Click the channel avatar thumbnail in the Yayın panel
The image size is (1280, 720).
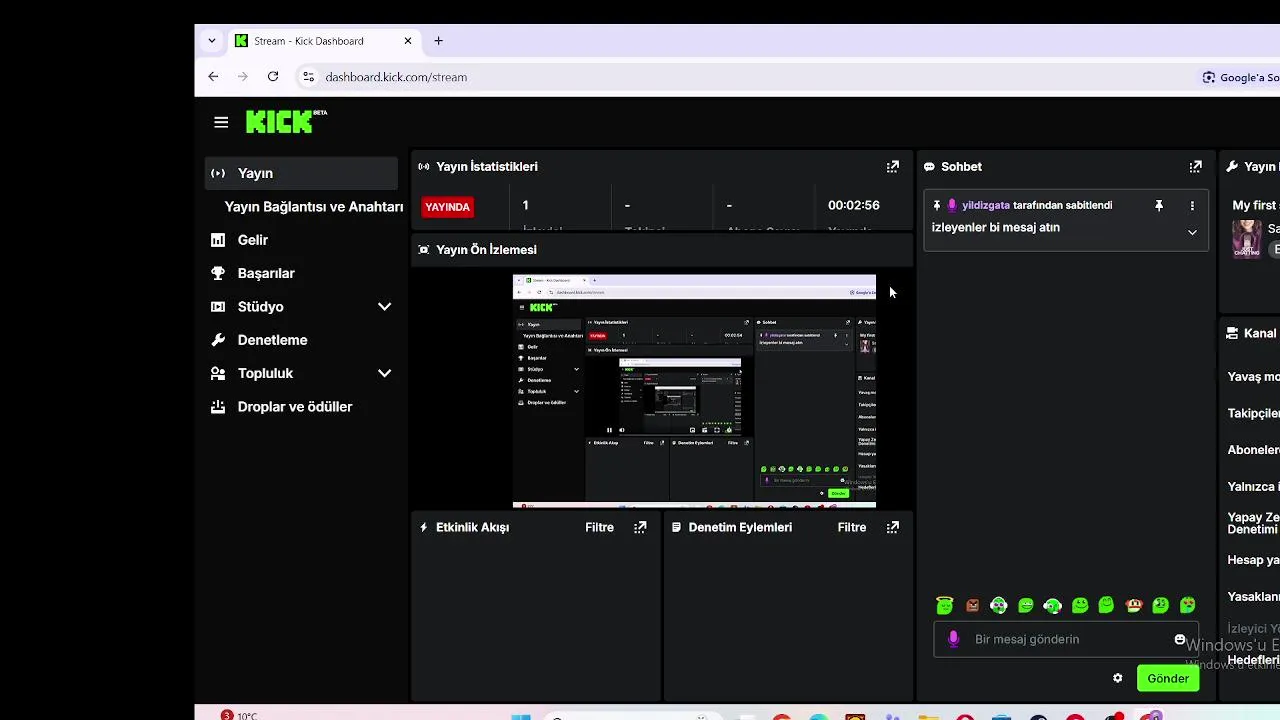coord(1247,238)
